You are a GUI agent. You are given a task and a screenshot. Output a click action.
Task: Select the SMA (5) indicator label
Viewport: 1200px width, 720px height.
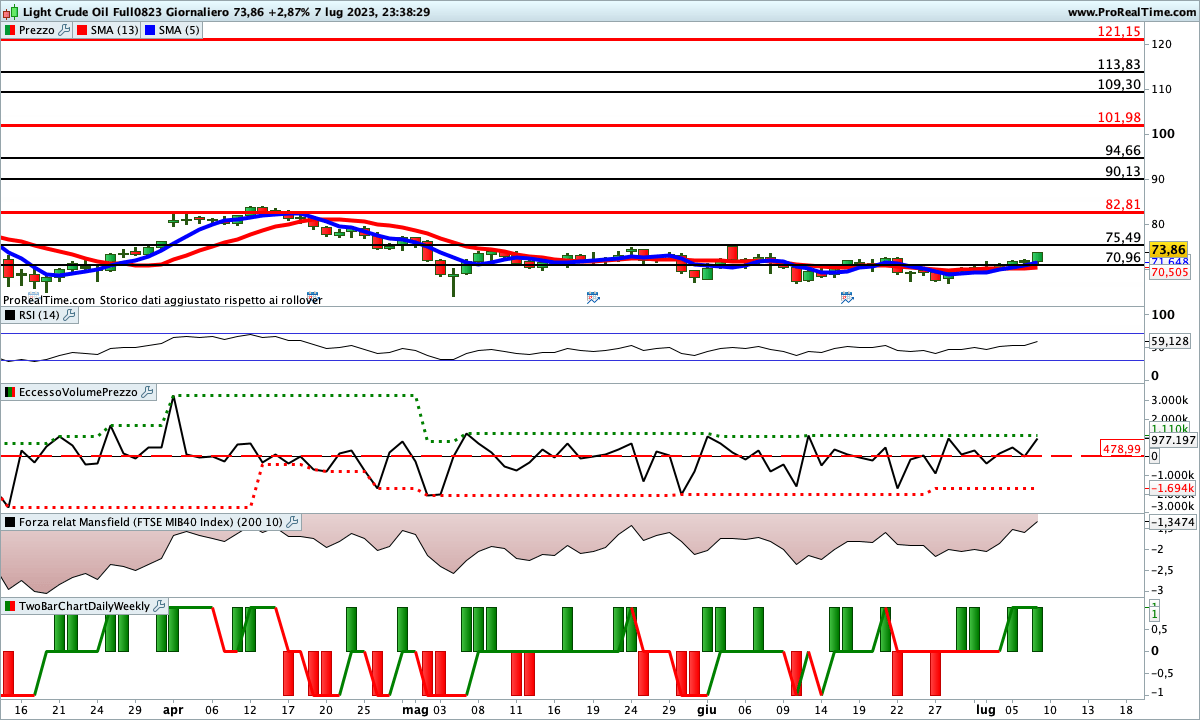tap(179, 30)
